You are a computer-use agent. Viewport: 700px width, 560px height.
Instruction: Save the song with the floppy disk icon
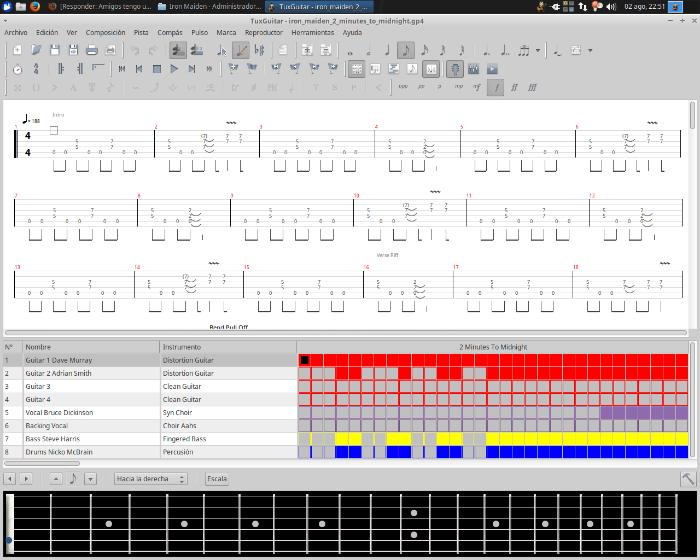point(54,50)
